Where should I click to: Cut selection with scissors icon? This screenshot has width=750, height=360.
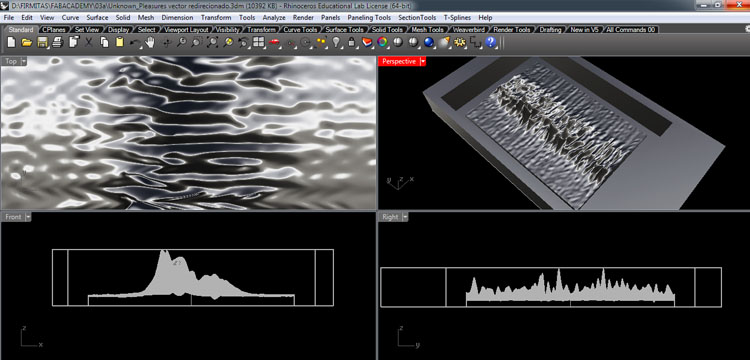(x=89, y=43)
